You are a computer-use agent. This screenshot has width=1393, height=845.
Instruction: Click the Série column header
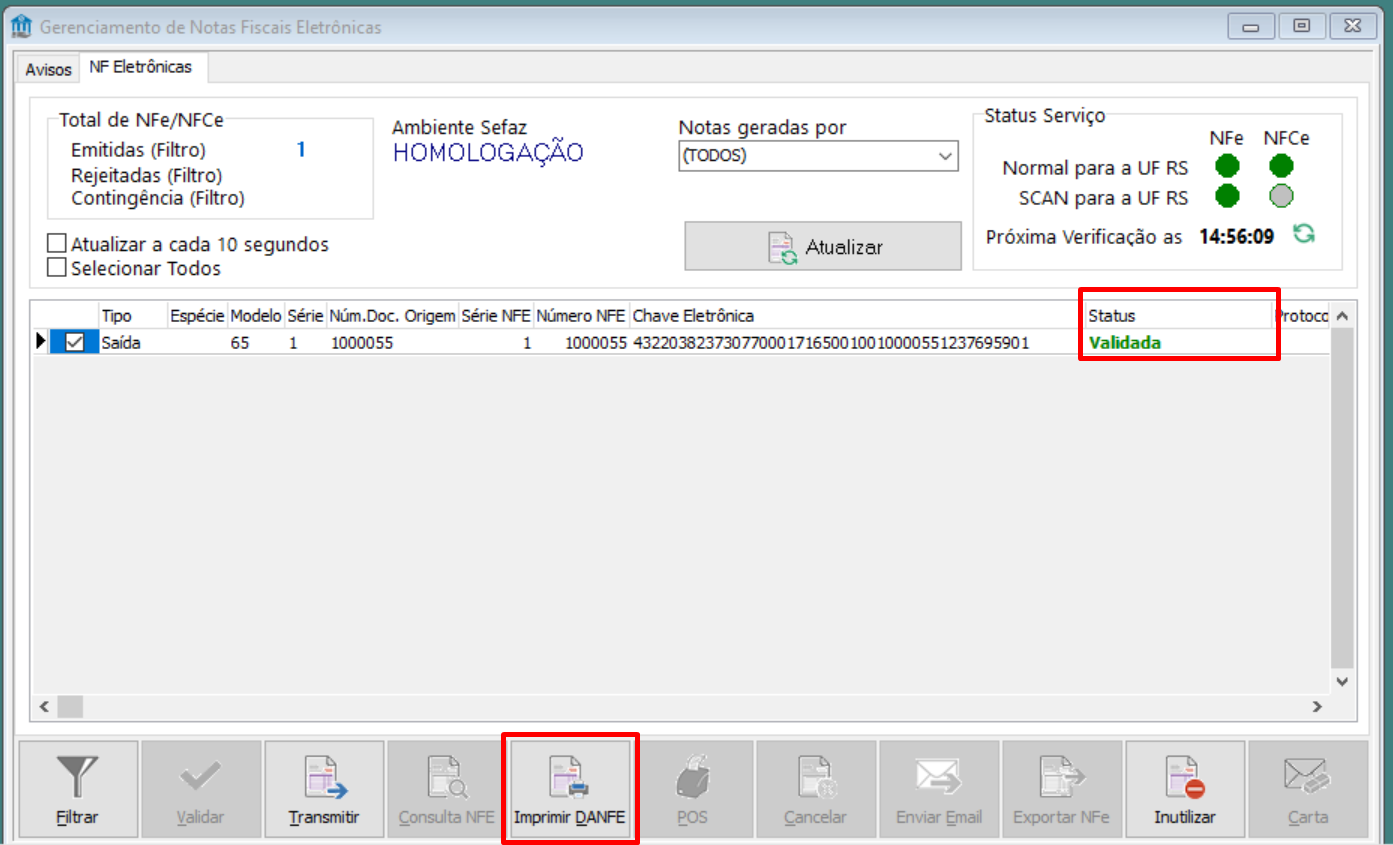(x=306, y=316)
